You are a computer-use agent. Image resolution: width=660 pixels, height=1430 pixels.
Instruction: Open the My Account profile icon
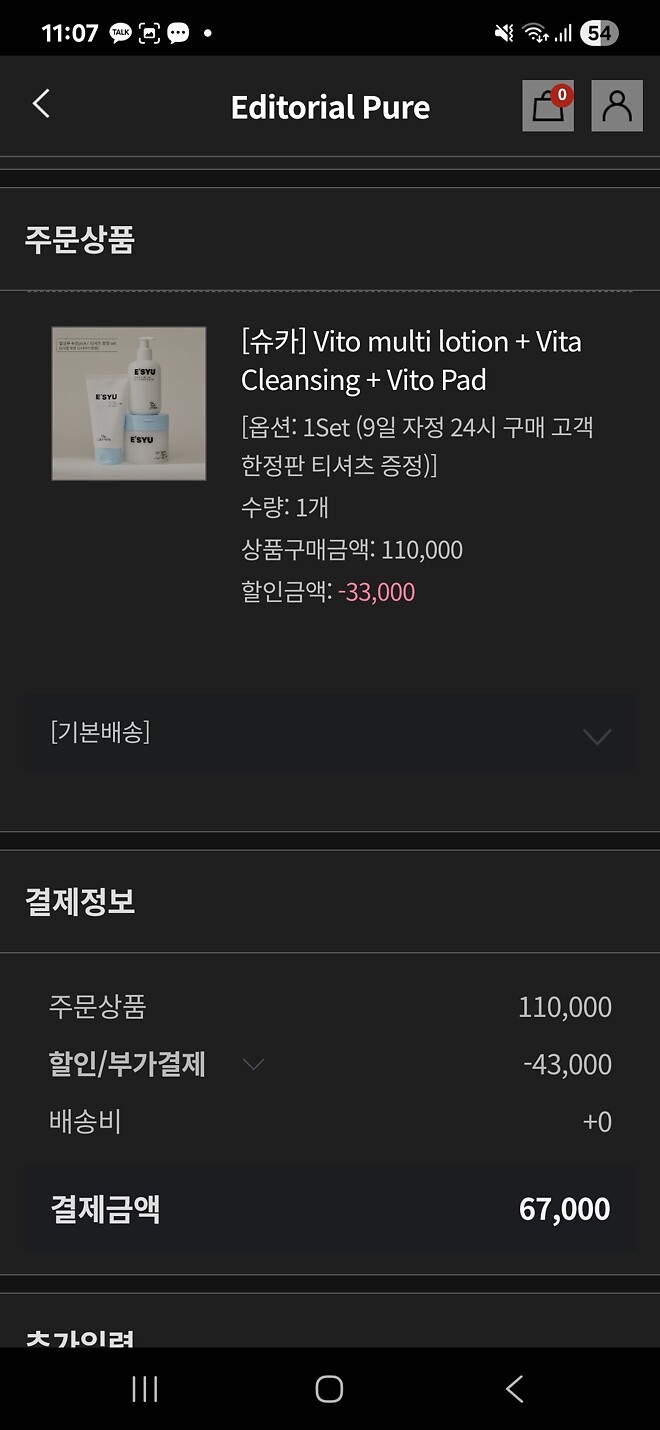[x=617, y=107]
